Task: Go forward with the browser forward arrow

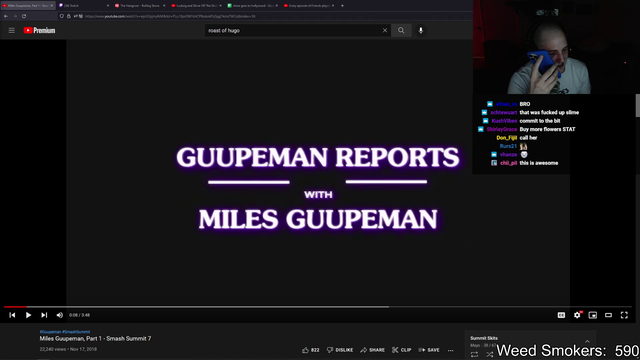Action: 15,16
